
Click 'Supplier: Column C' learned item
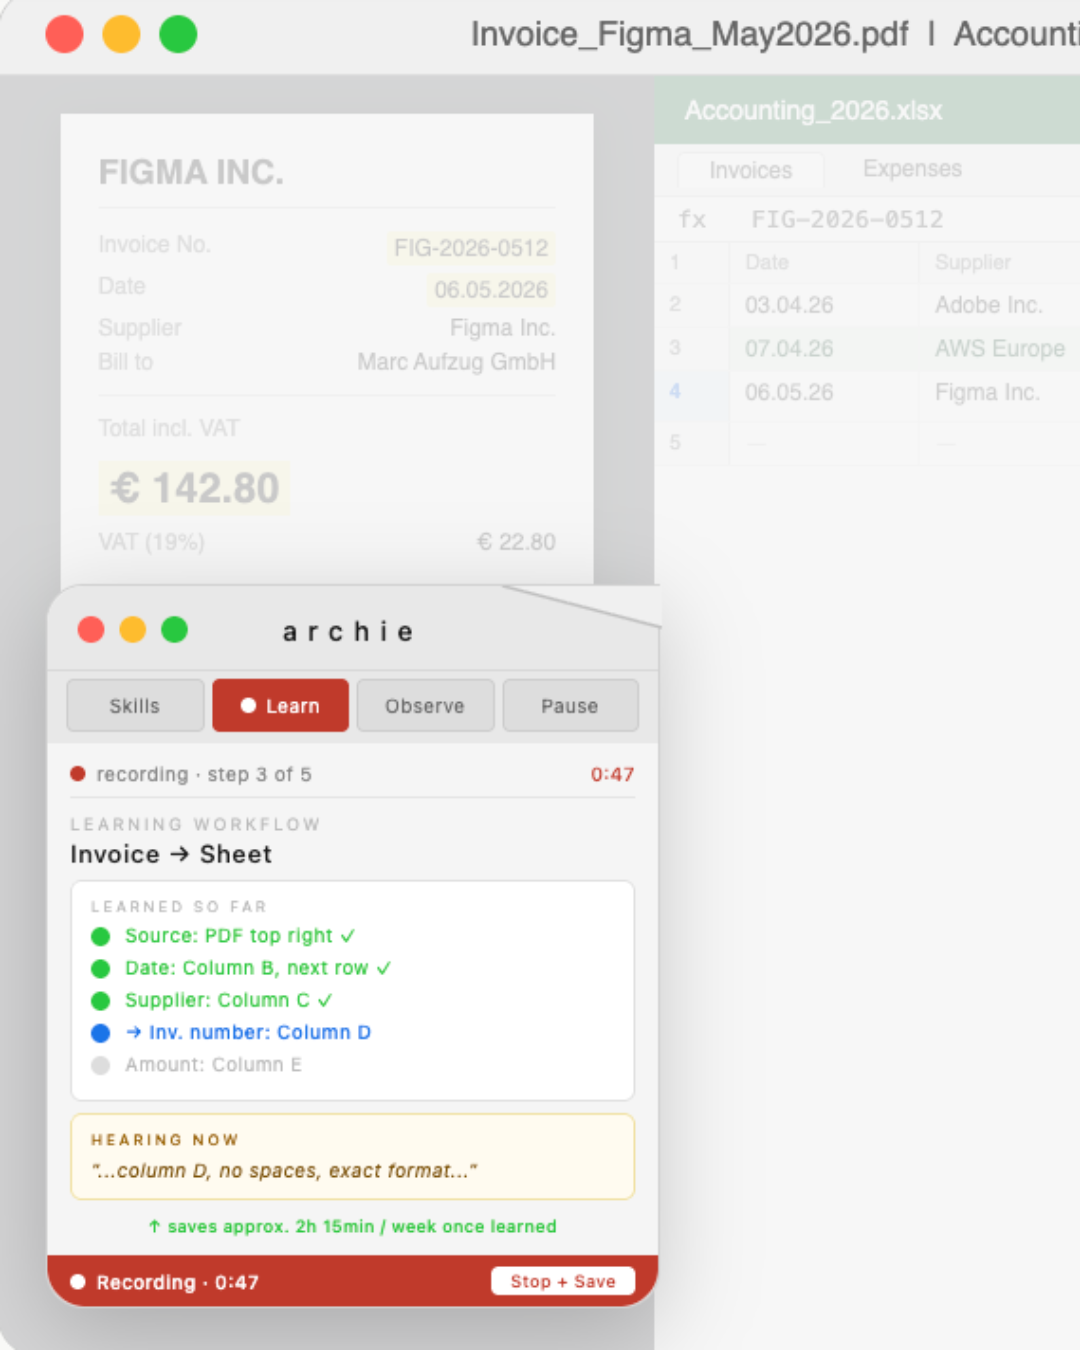(229, 1000)
